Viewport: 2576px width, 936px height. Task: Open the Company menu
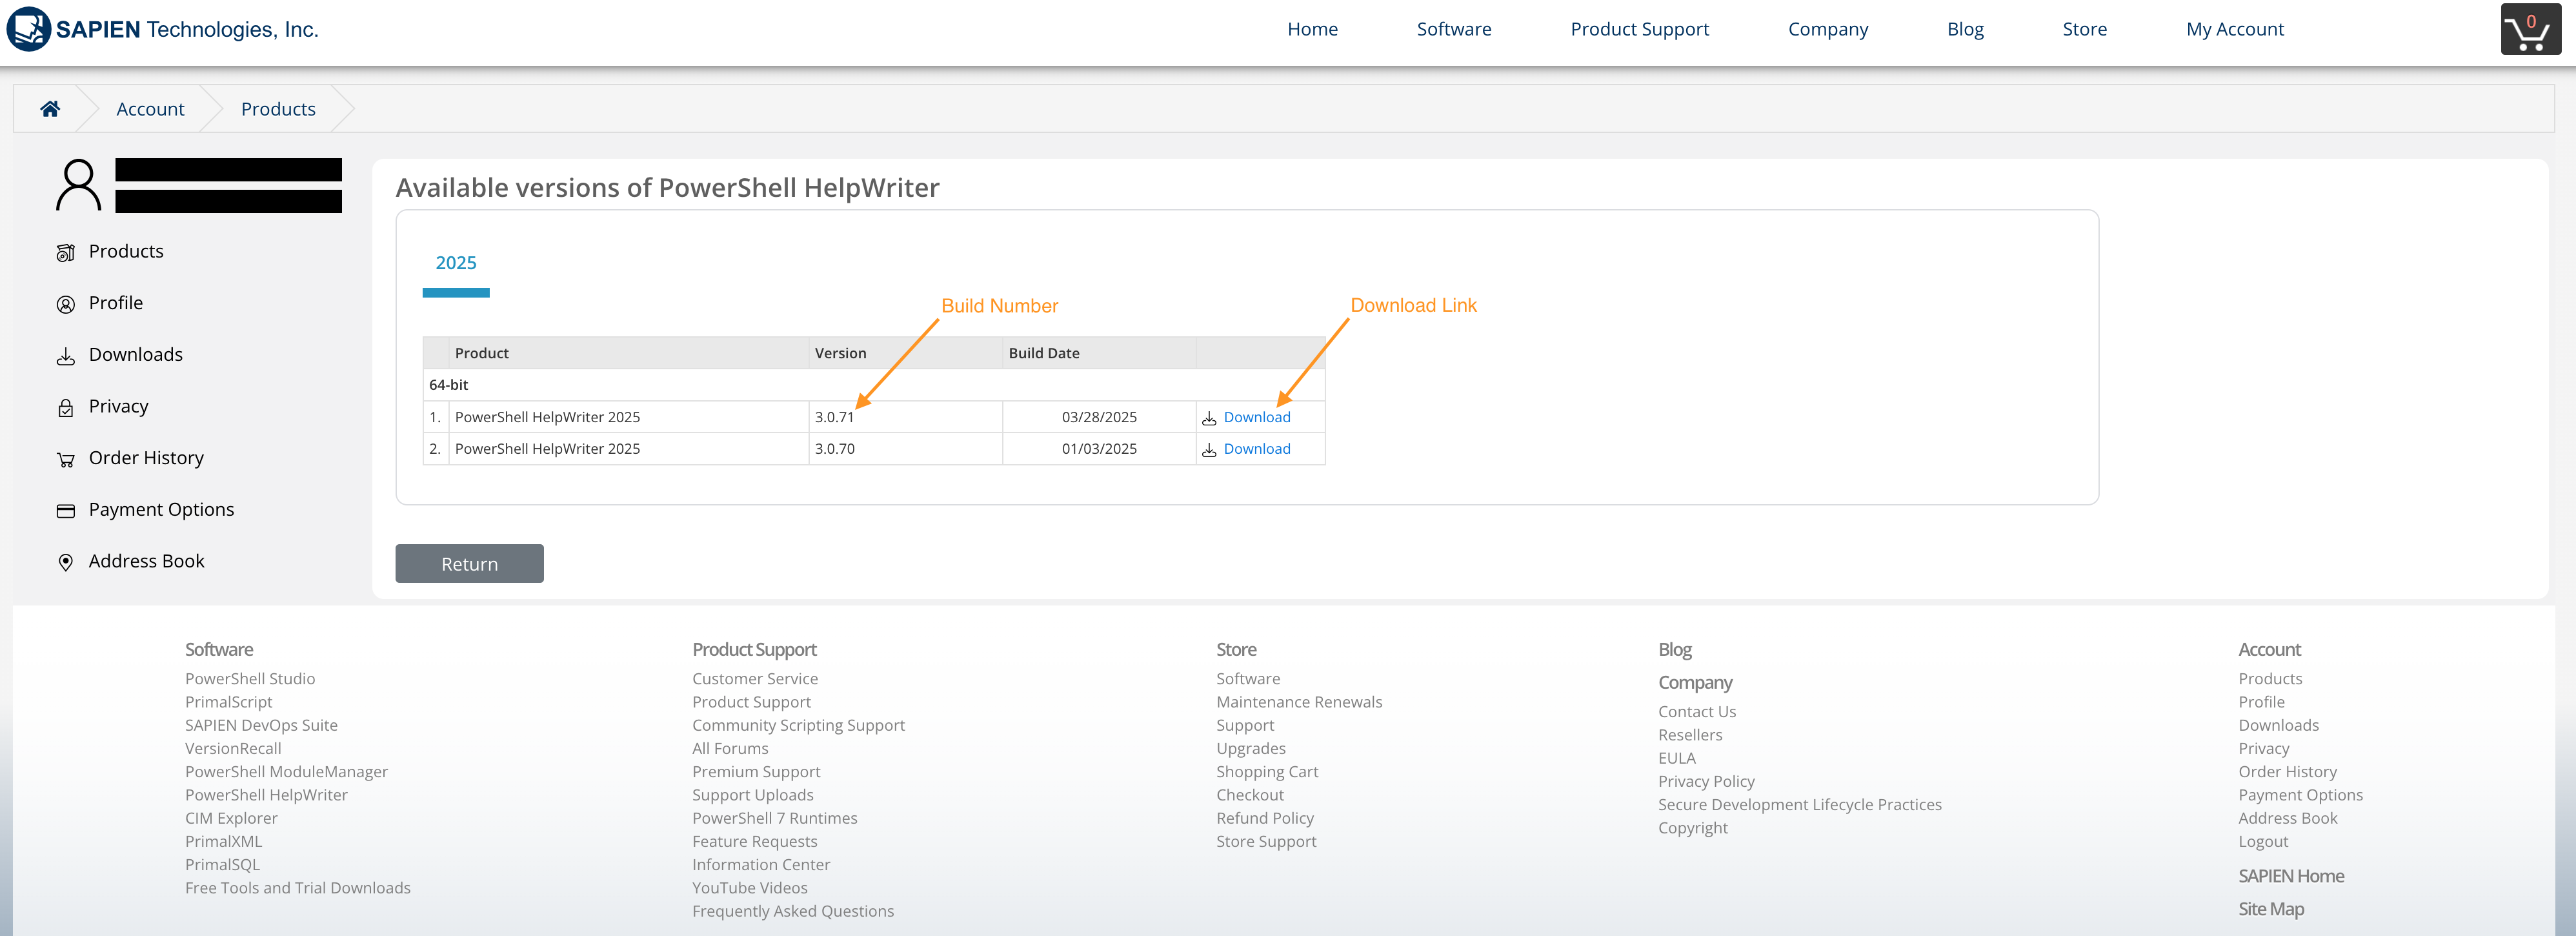pyautogui.click(x=1828, y=29)
